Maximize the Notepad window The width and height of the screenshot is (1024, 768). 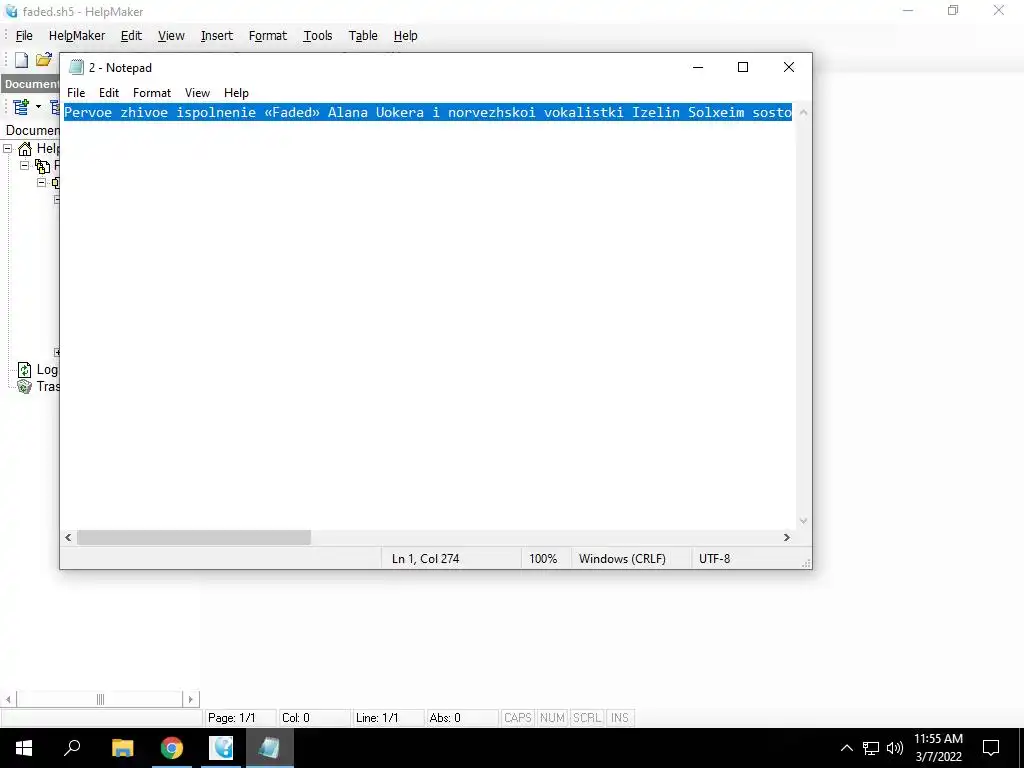(743, 67)
